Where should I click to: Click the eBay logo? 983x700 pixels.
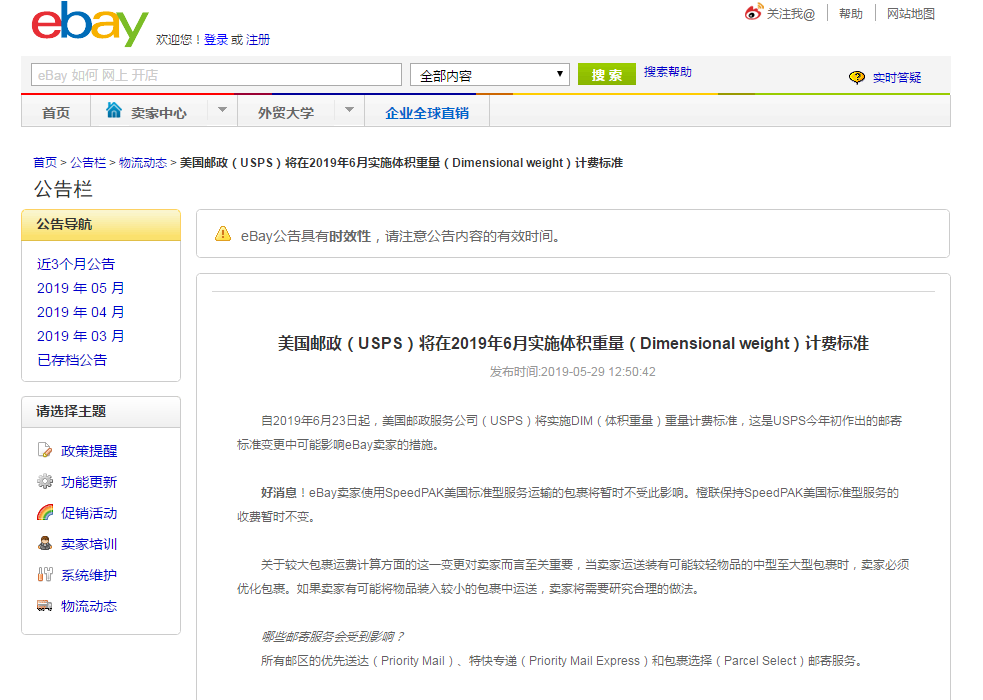[90, 24]
